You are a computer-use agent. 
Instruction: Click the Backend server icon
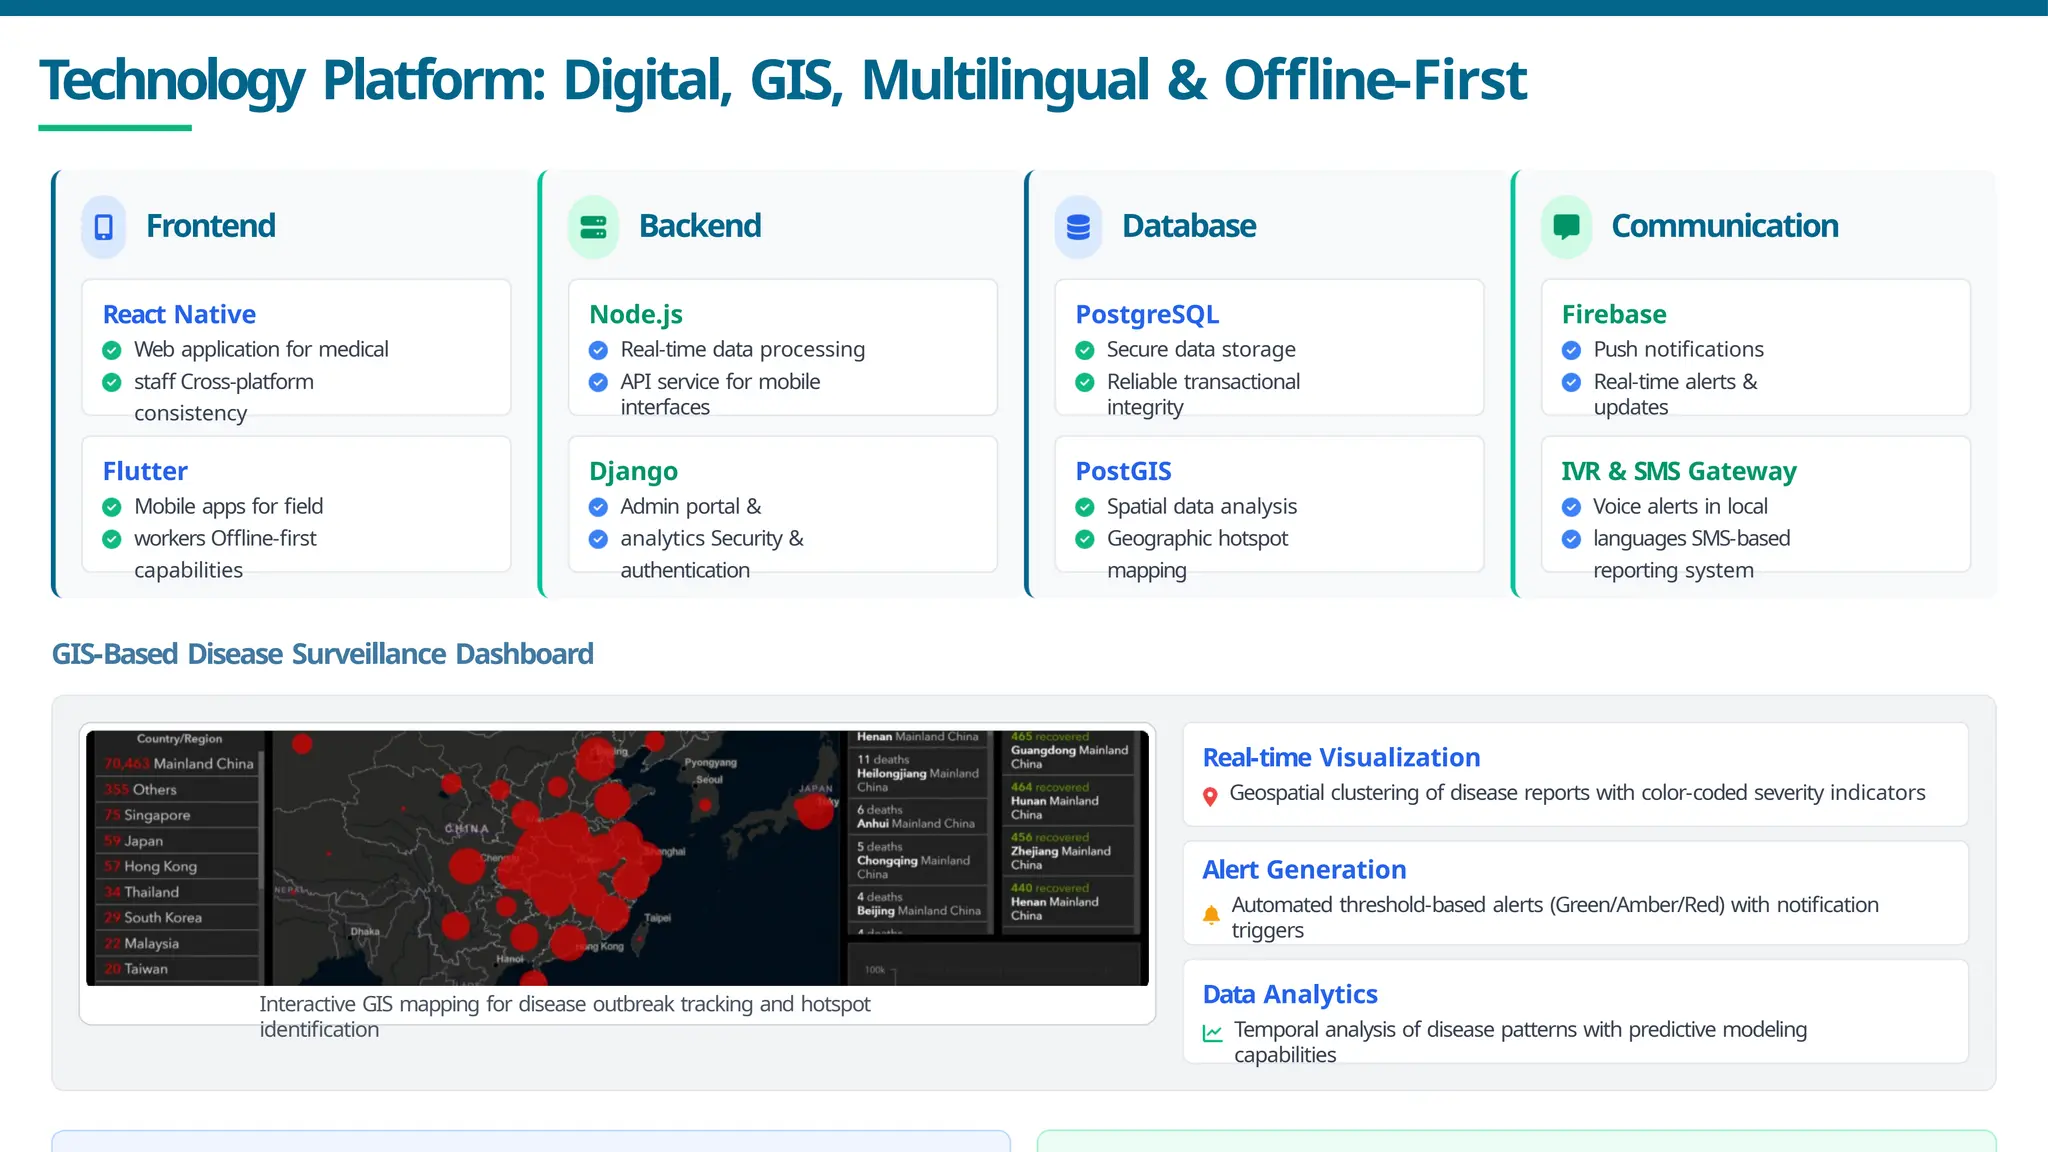click(593, 227)
